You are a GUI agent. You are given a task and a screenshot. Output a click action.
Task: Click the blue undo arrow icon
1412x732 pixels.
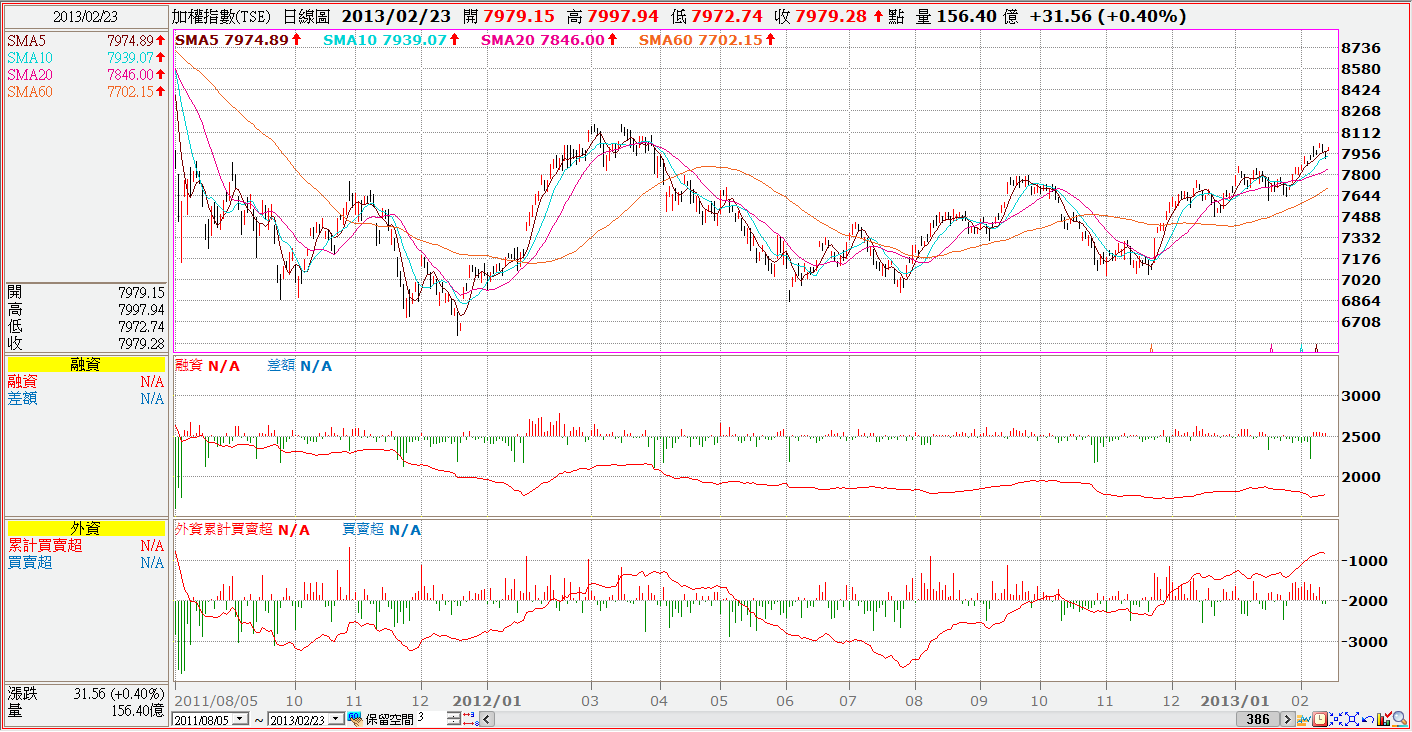(x=1368, y=719)
